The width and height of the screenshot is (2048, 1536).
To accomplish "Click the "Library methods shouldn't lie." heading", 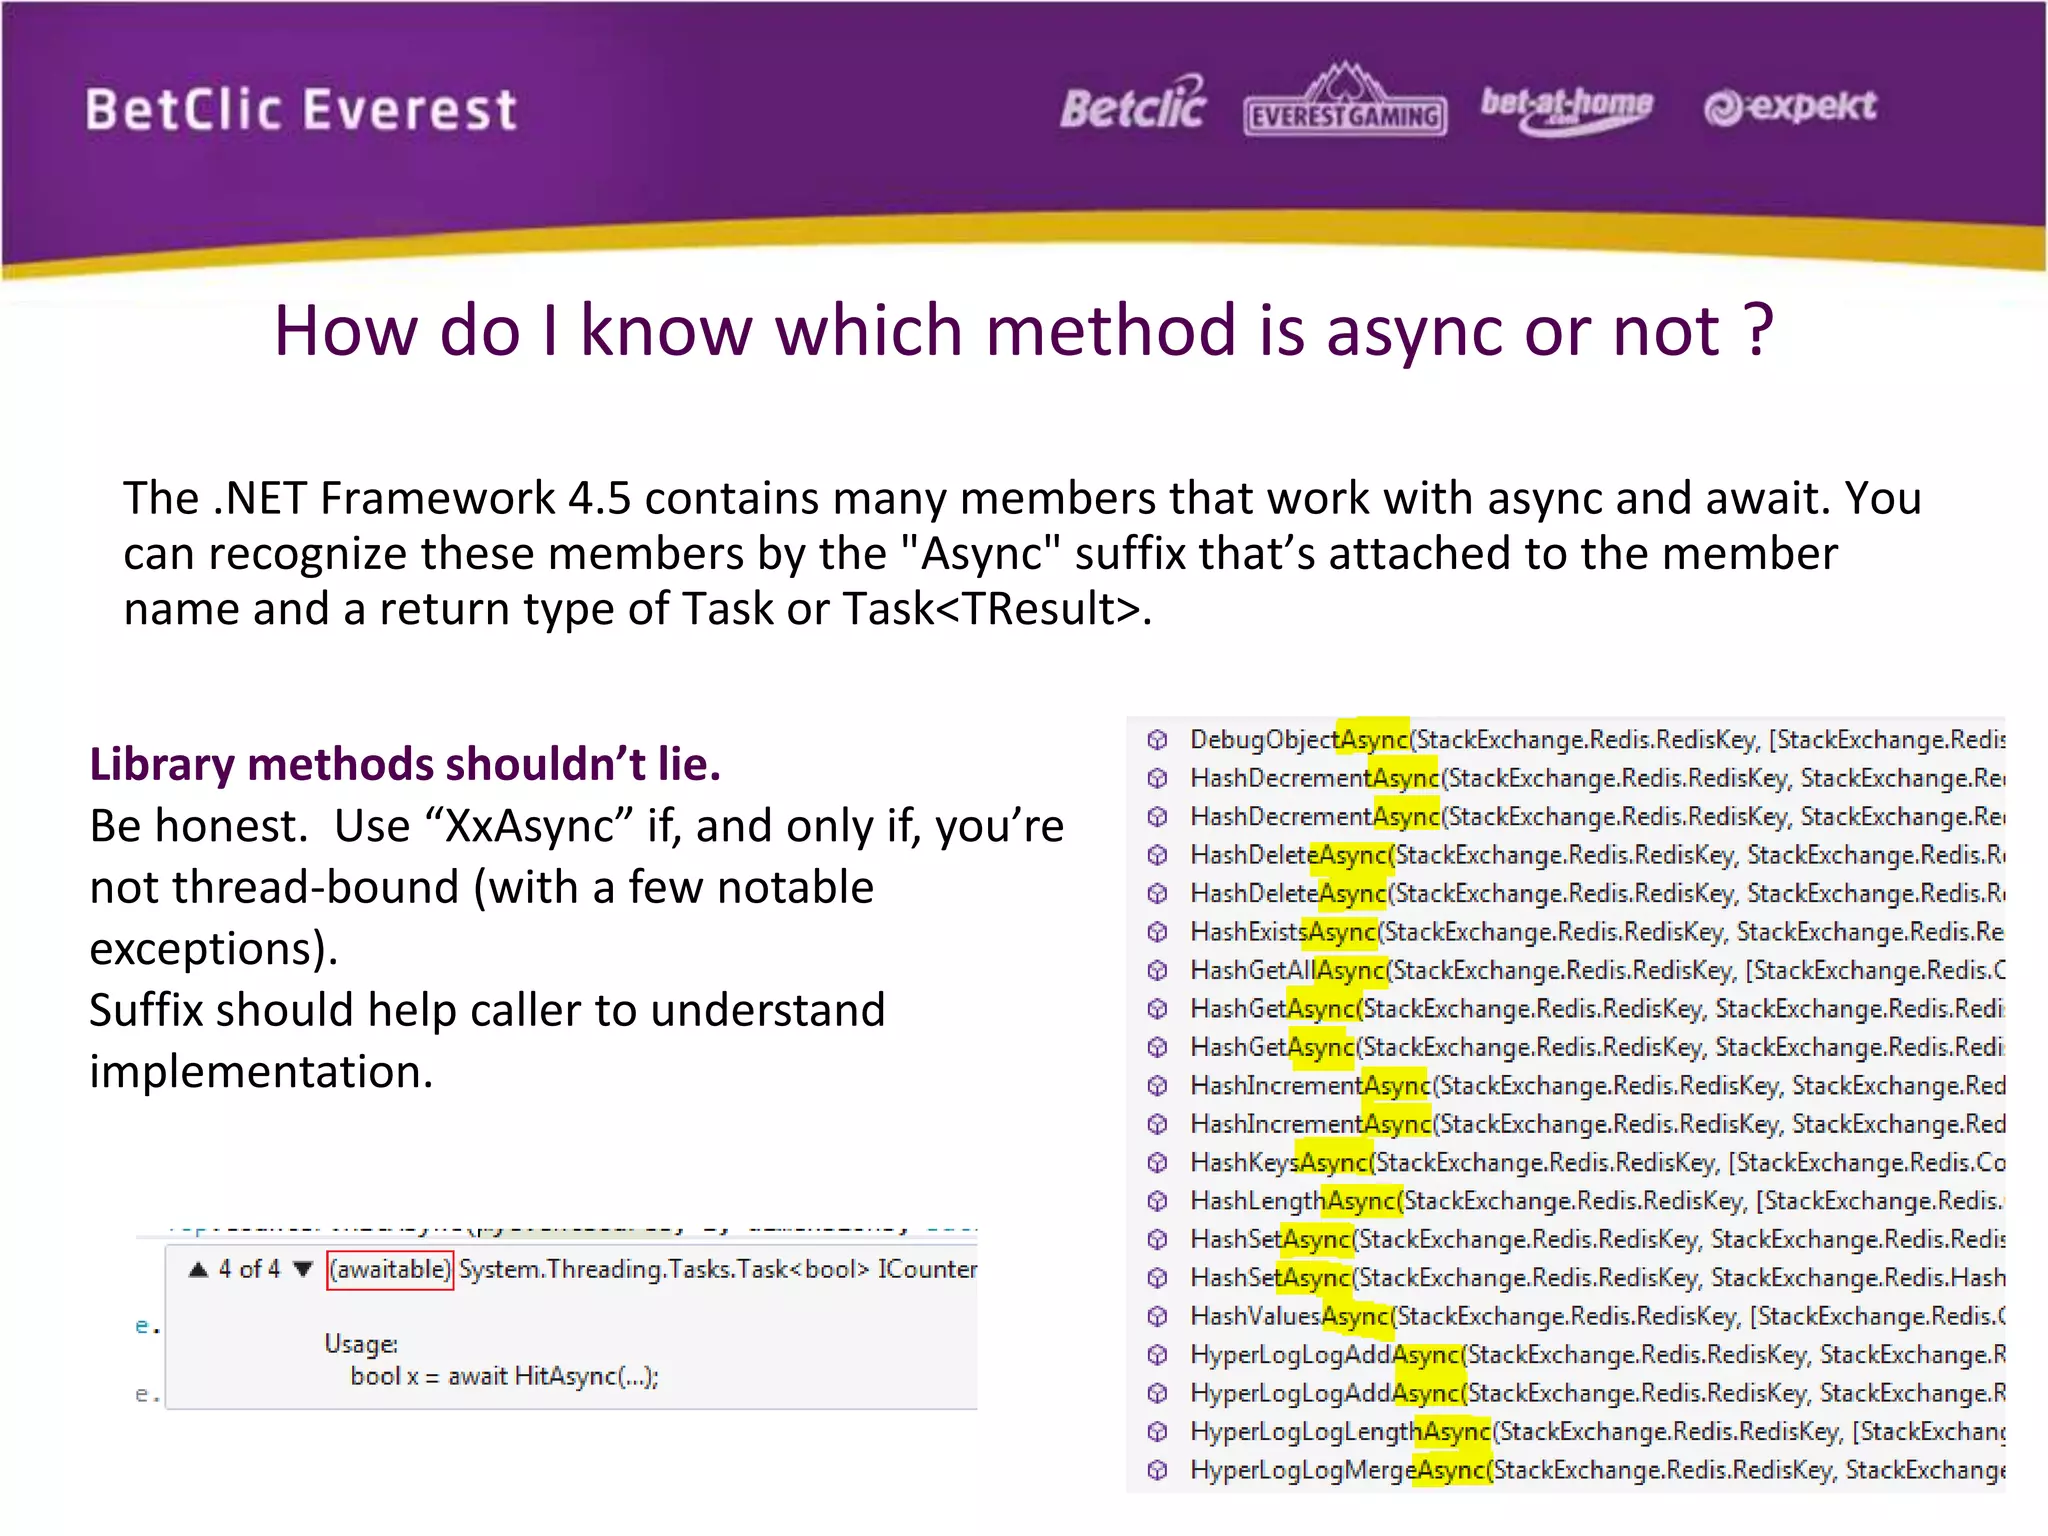I will [x=405, y=764].
